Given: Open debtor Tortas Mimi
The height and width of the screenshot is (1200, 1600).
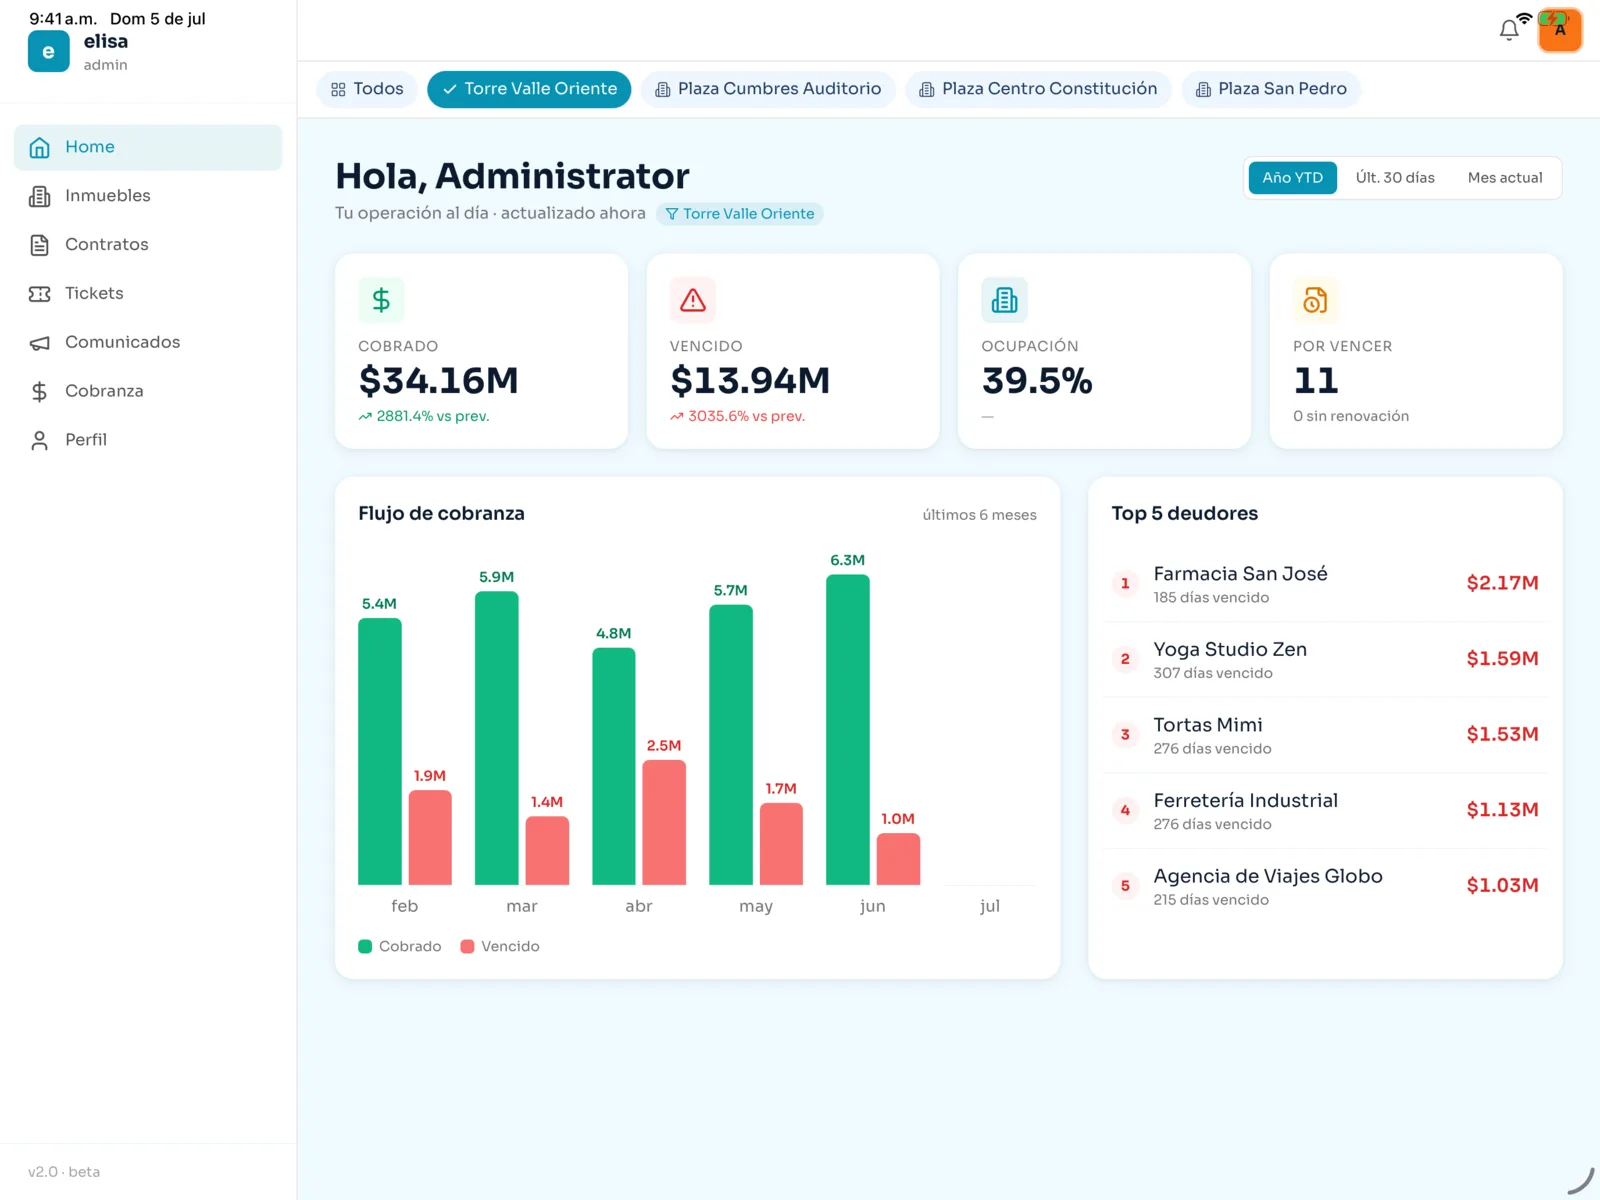Looking at the screenshot, I should point(1325,735).
